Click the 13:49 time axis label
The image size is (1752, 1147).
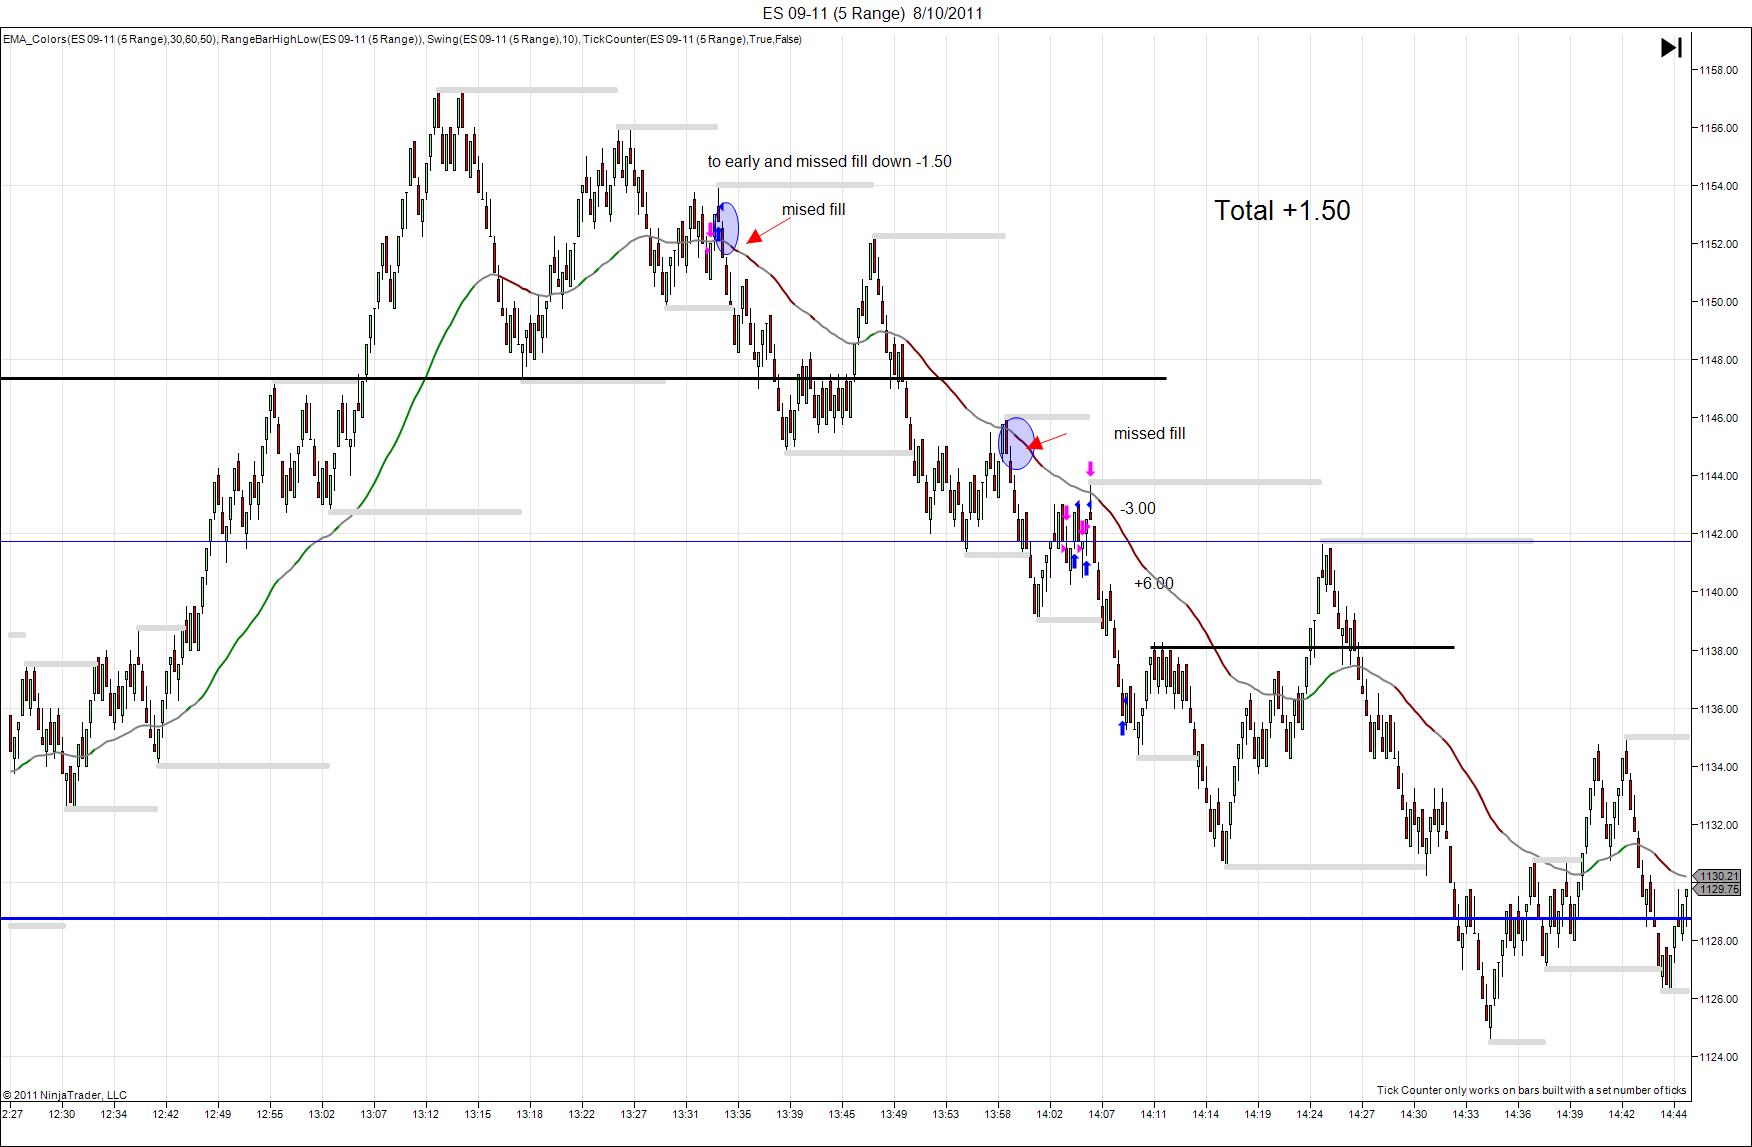coord(894,1114)
